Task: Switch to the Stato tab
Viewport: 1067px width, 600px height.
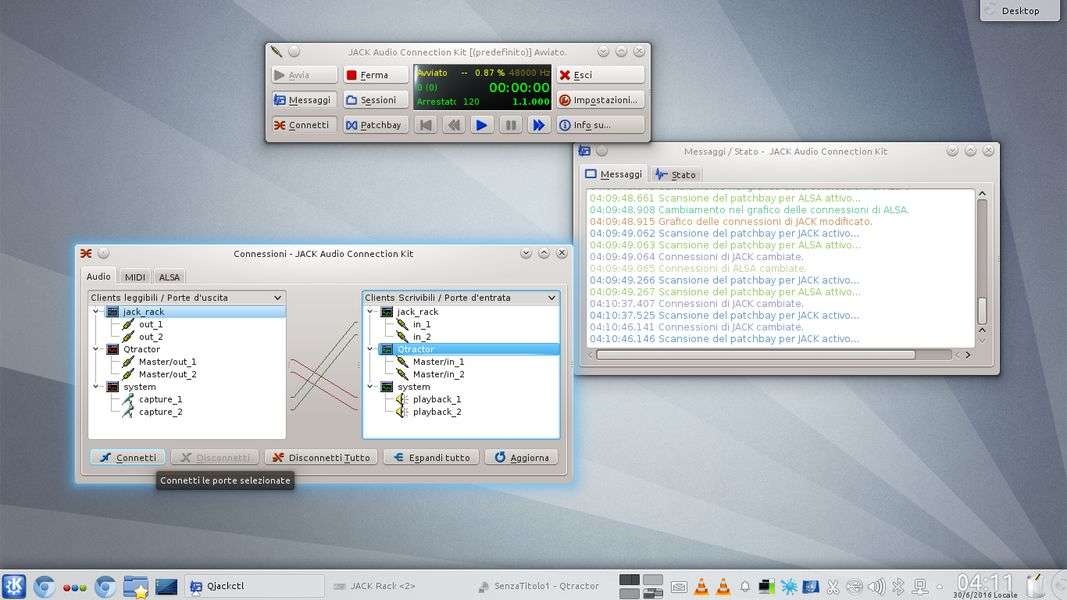Action: 676,174
